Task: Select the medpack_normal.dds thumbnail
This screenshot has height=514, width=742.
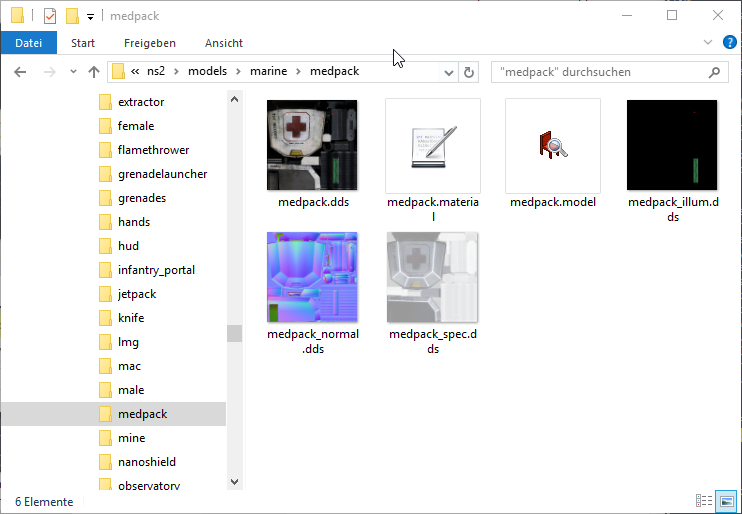Action: pos(312,277)
